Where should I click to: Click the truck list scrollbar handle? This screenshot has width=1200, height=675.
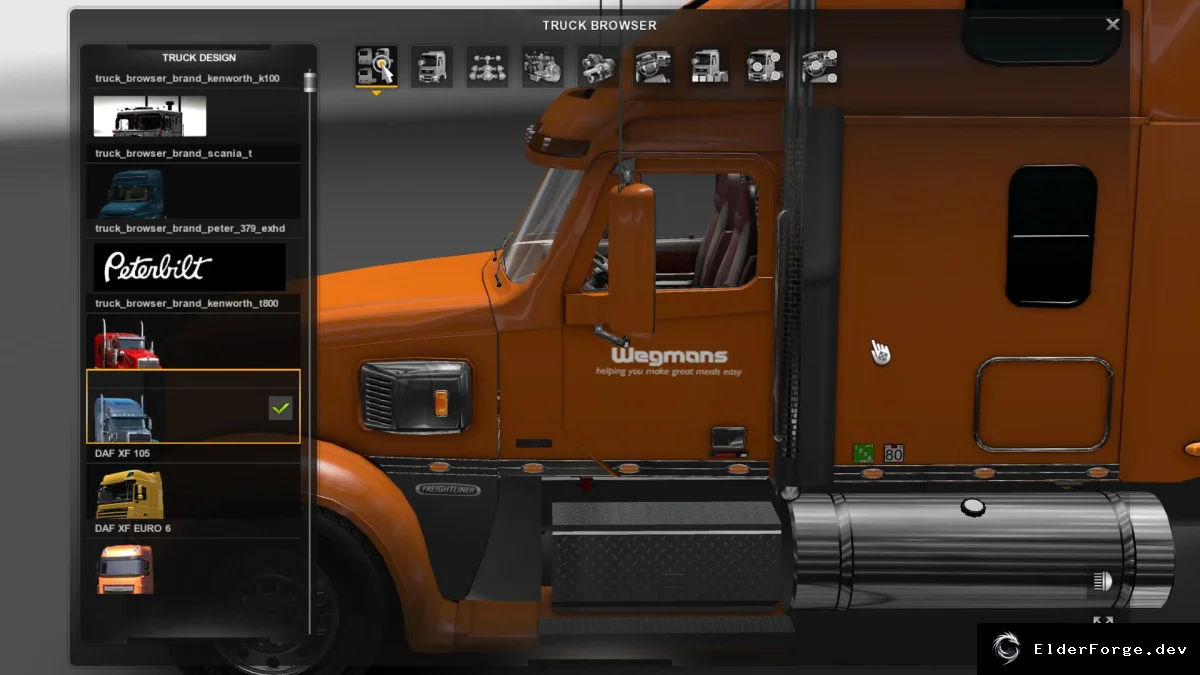[309, 82]
